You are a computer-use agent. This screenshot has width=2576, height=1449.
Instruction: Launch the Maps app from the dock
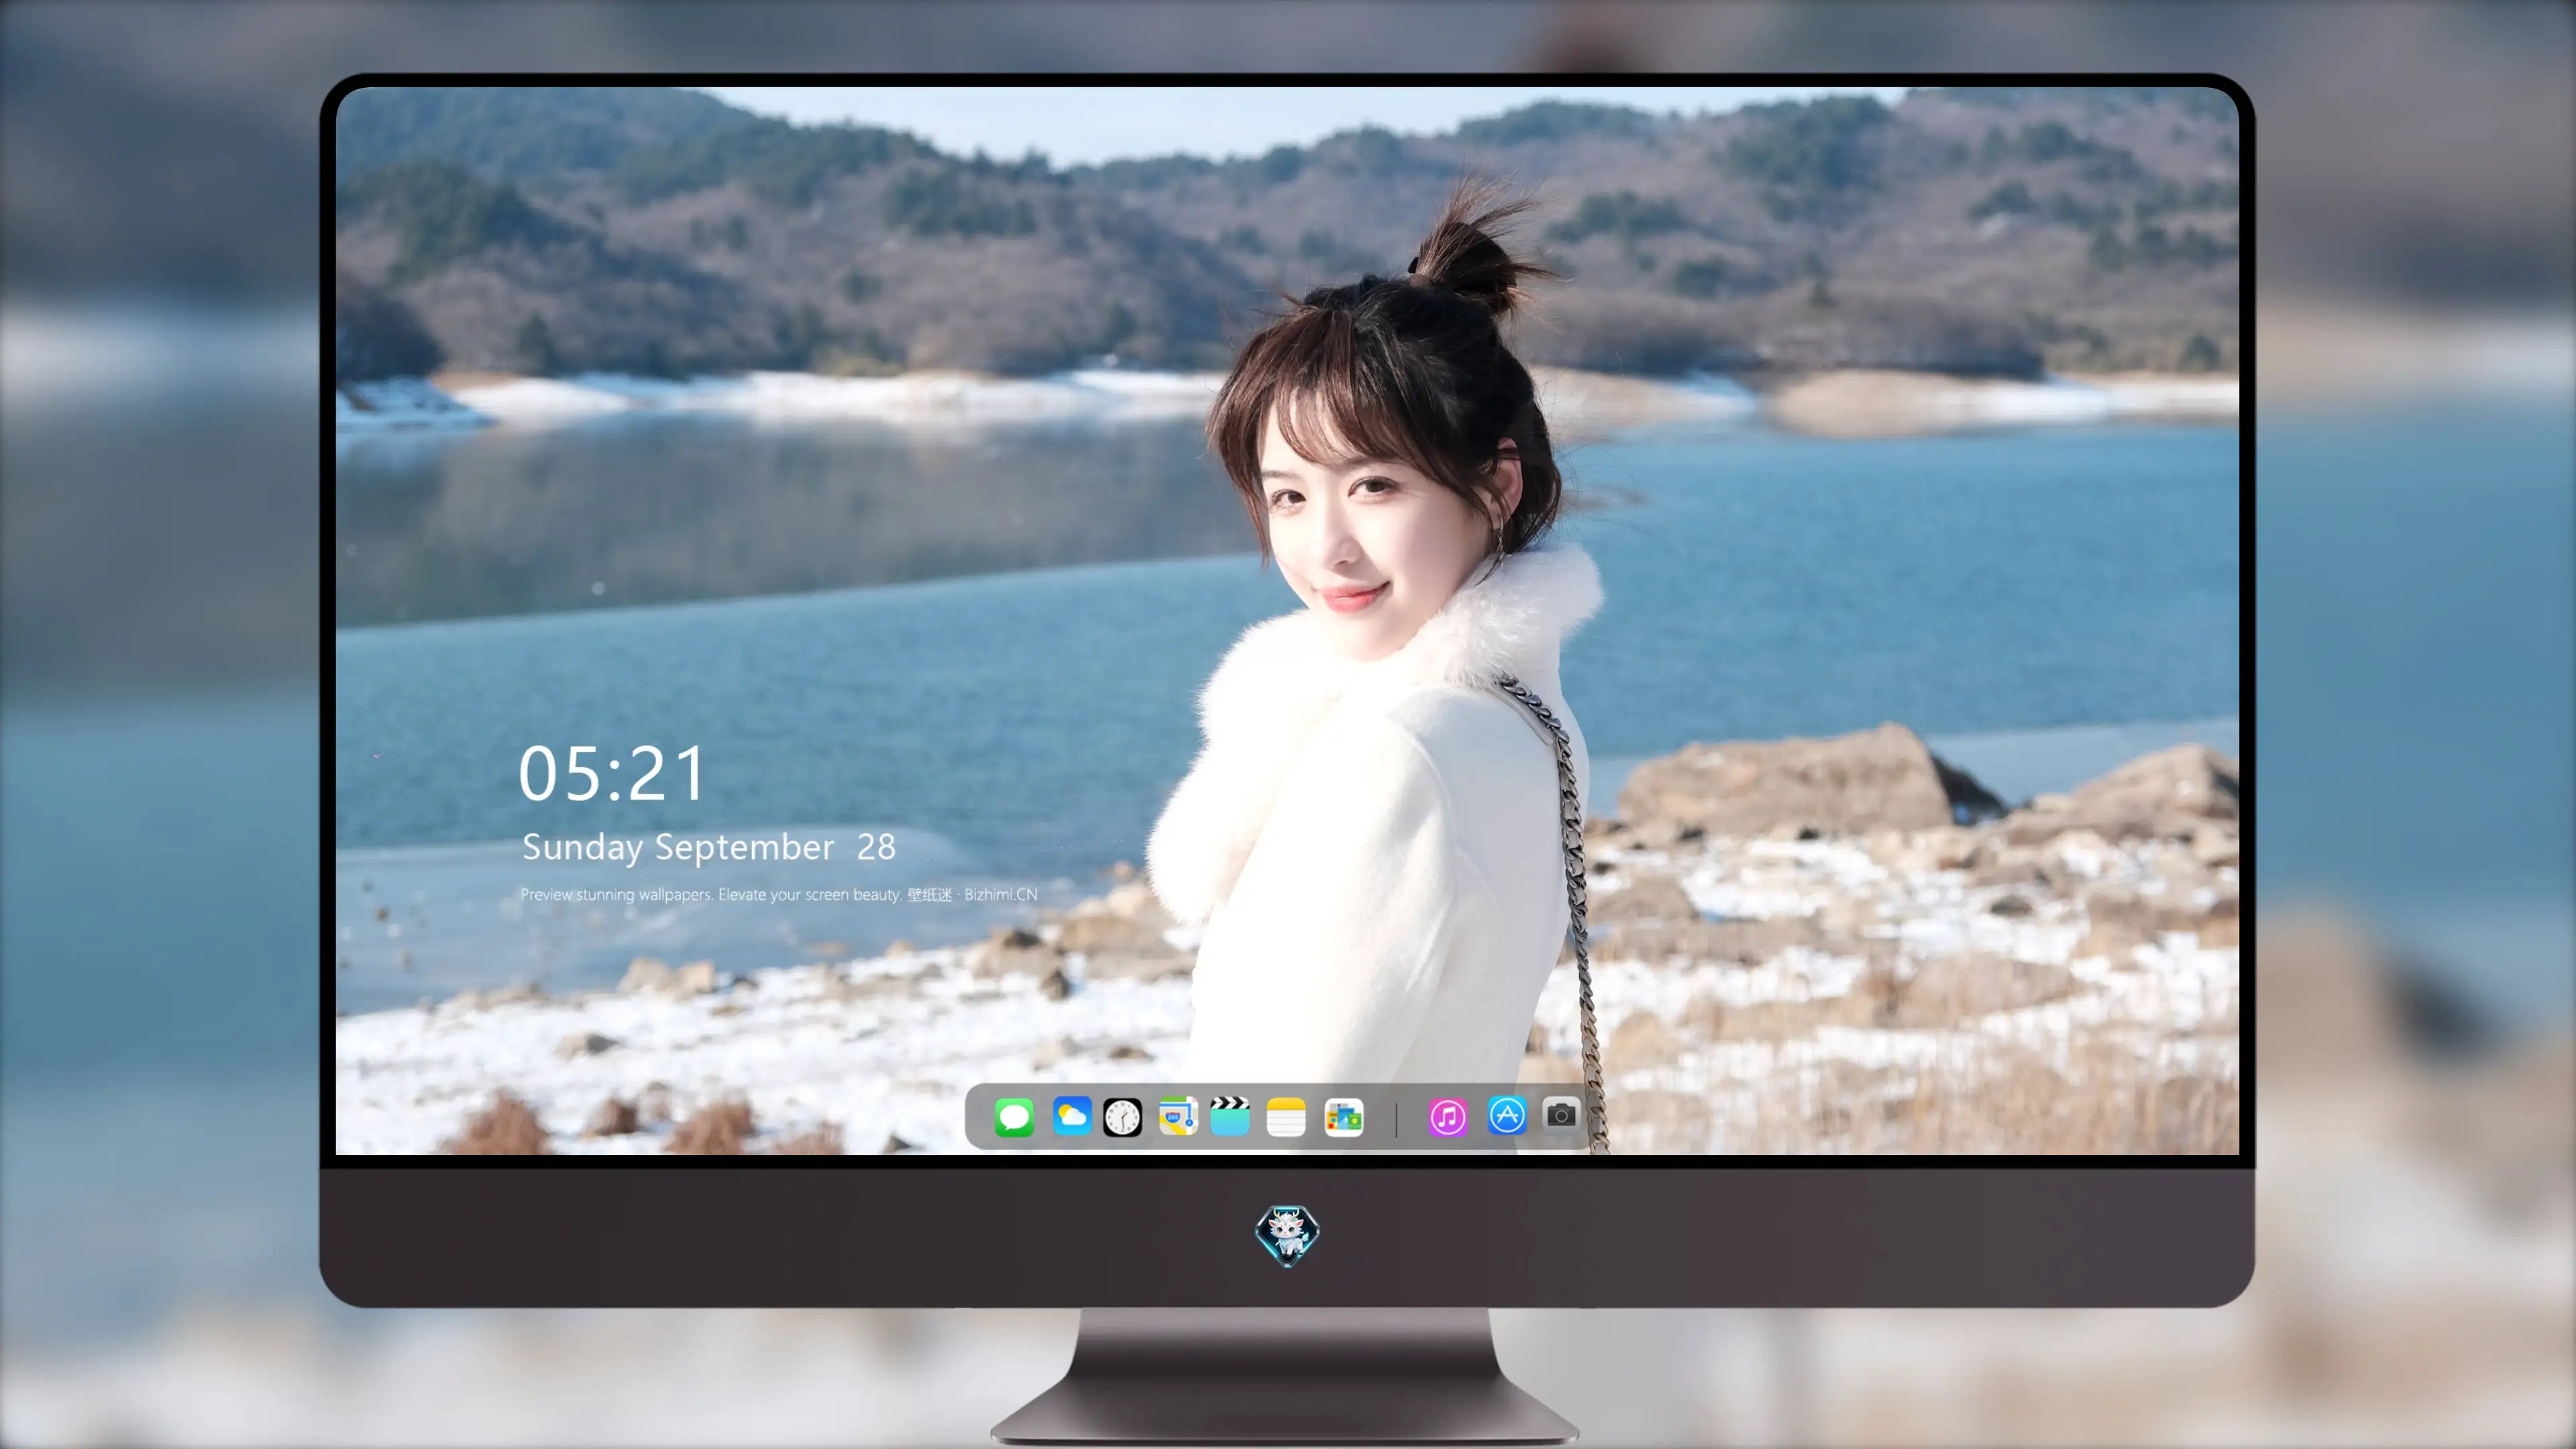coord(1178,1116)
